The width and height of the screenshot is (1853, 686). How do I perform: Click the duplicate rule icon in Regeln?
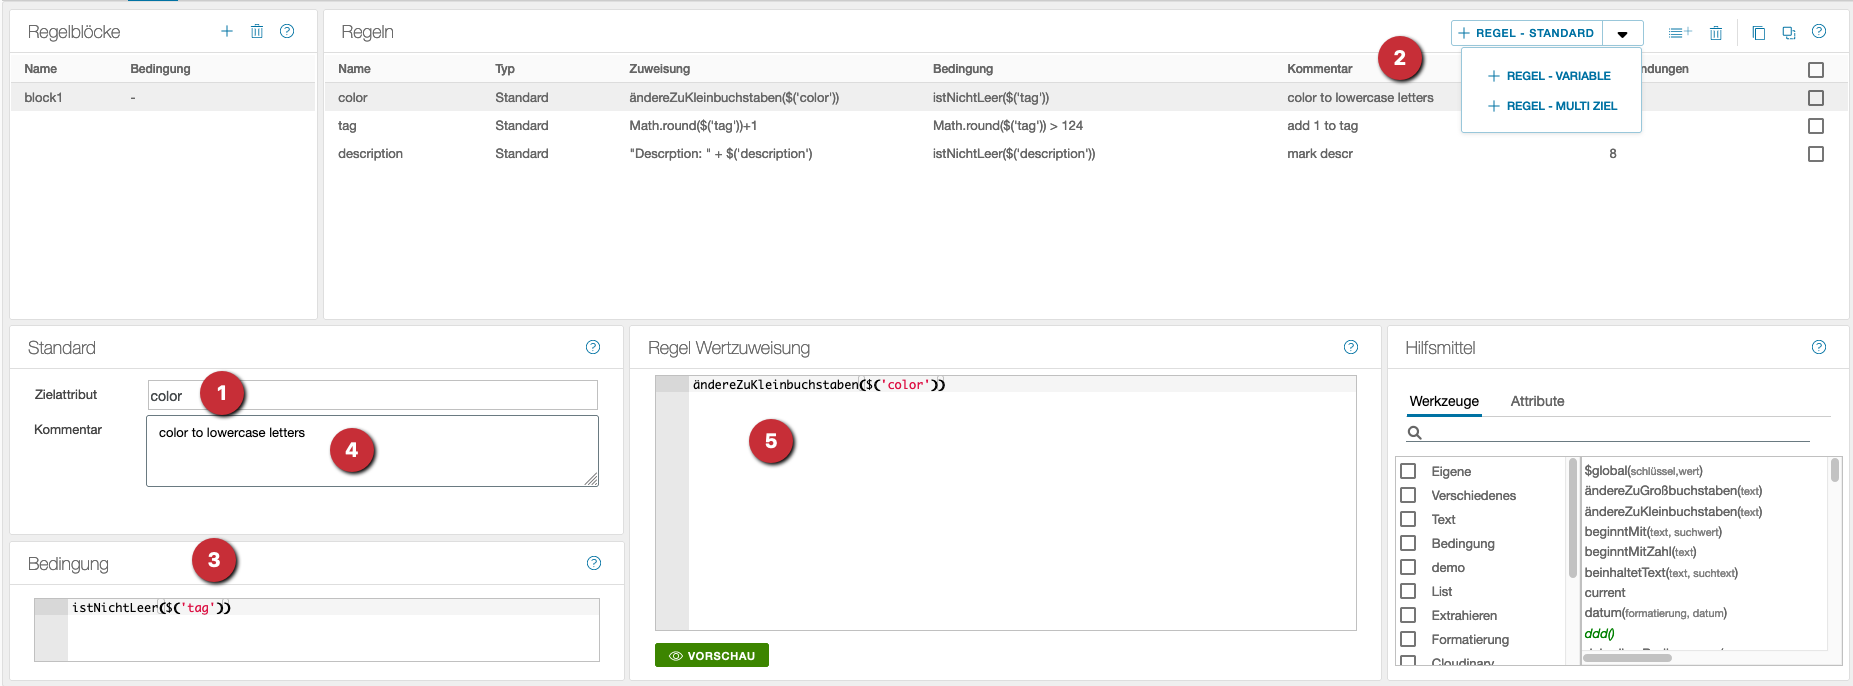tap(1789, 33)
